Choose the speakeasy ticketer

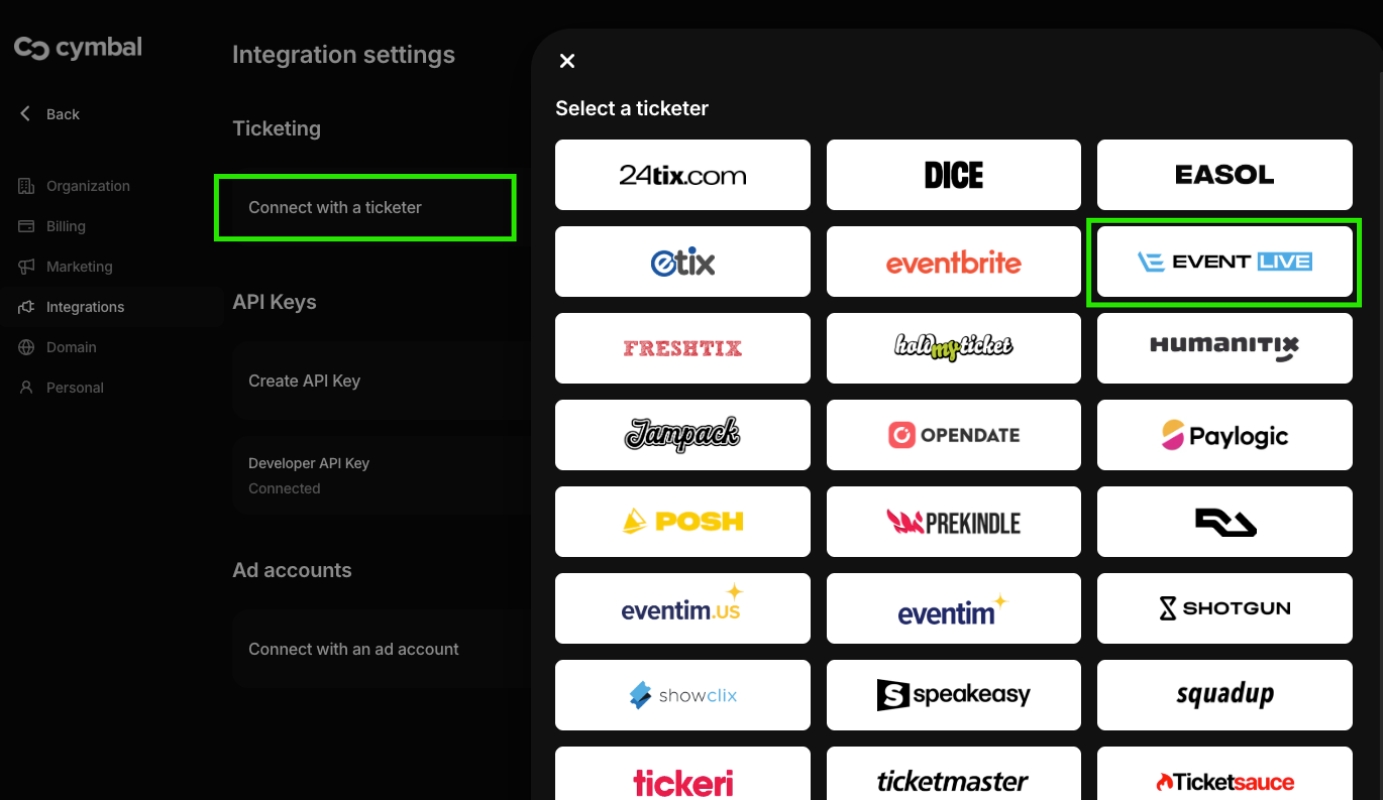pyautogui.click(x=953, y=695)
